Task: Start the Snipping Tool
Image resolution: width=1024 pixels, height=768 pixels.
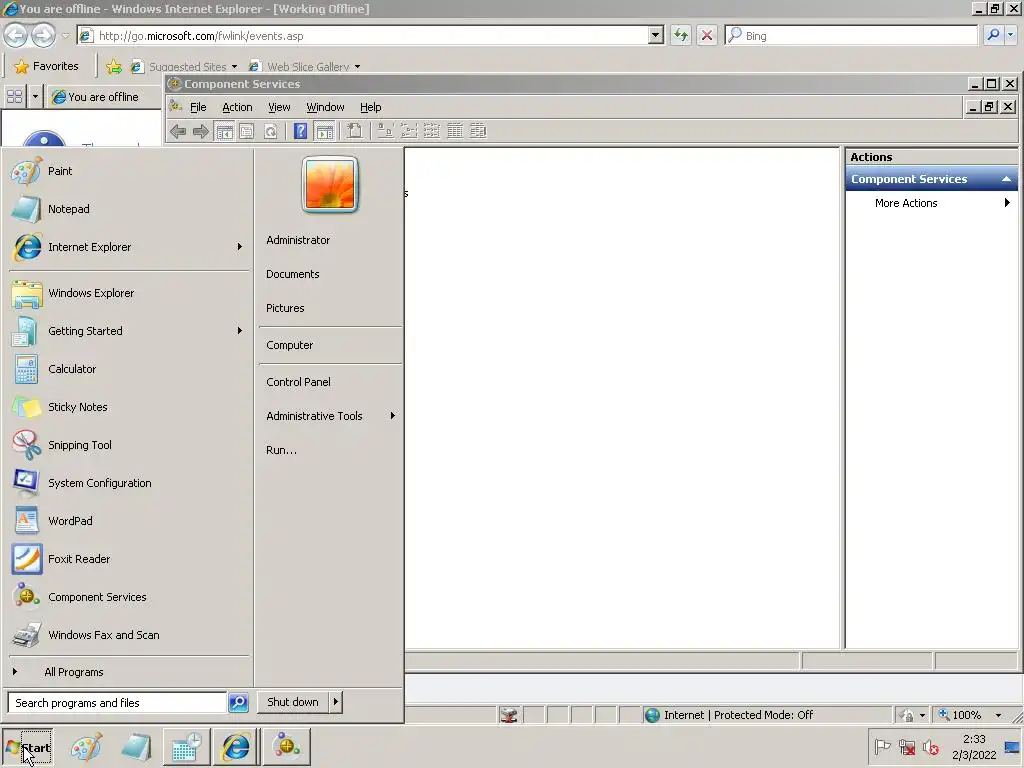Action: tap(129, 445)
